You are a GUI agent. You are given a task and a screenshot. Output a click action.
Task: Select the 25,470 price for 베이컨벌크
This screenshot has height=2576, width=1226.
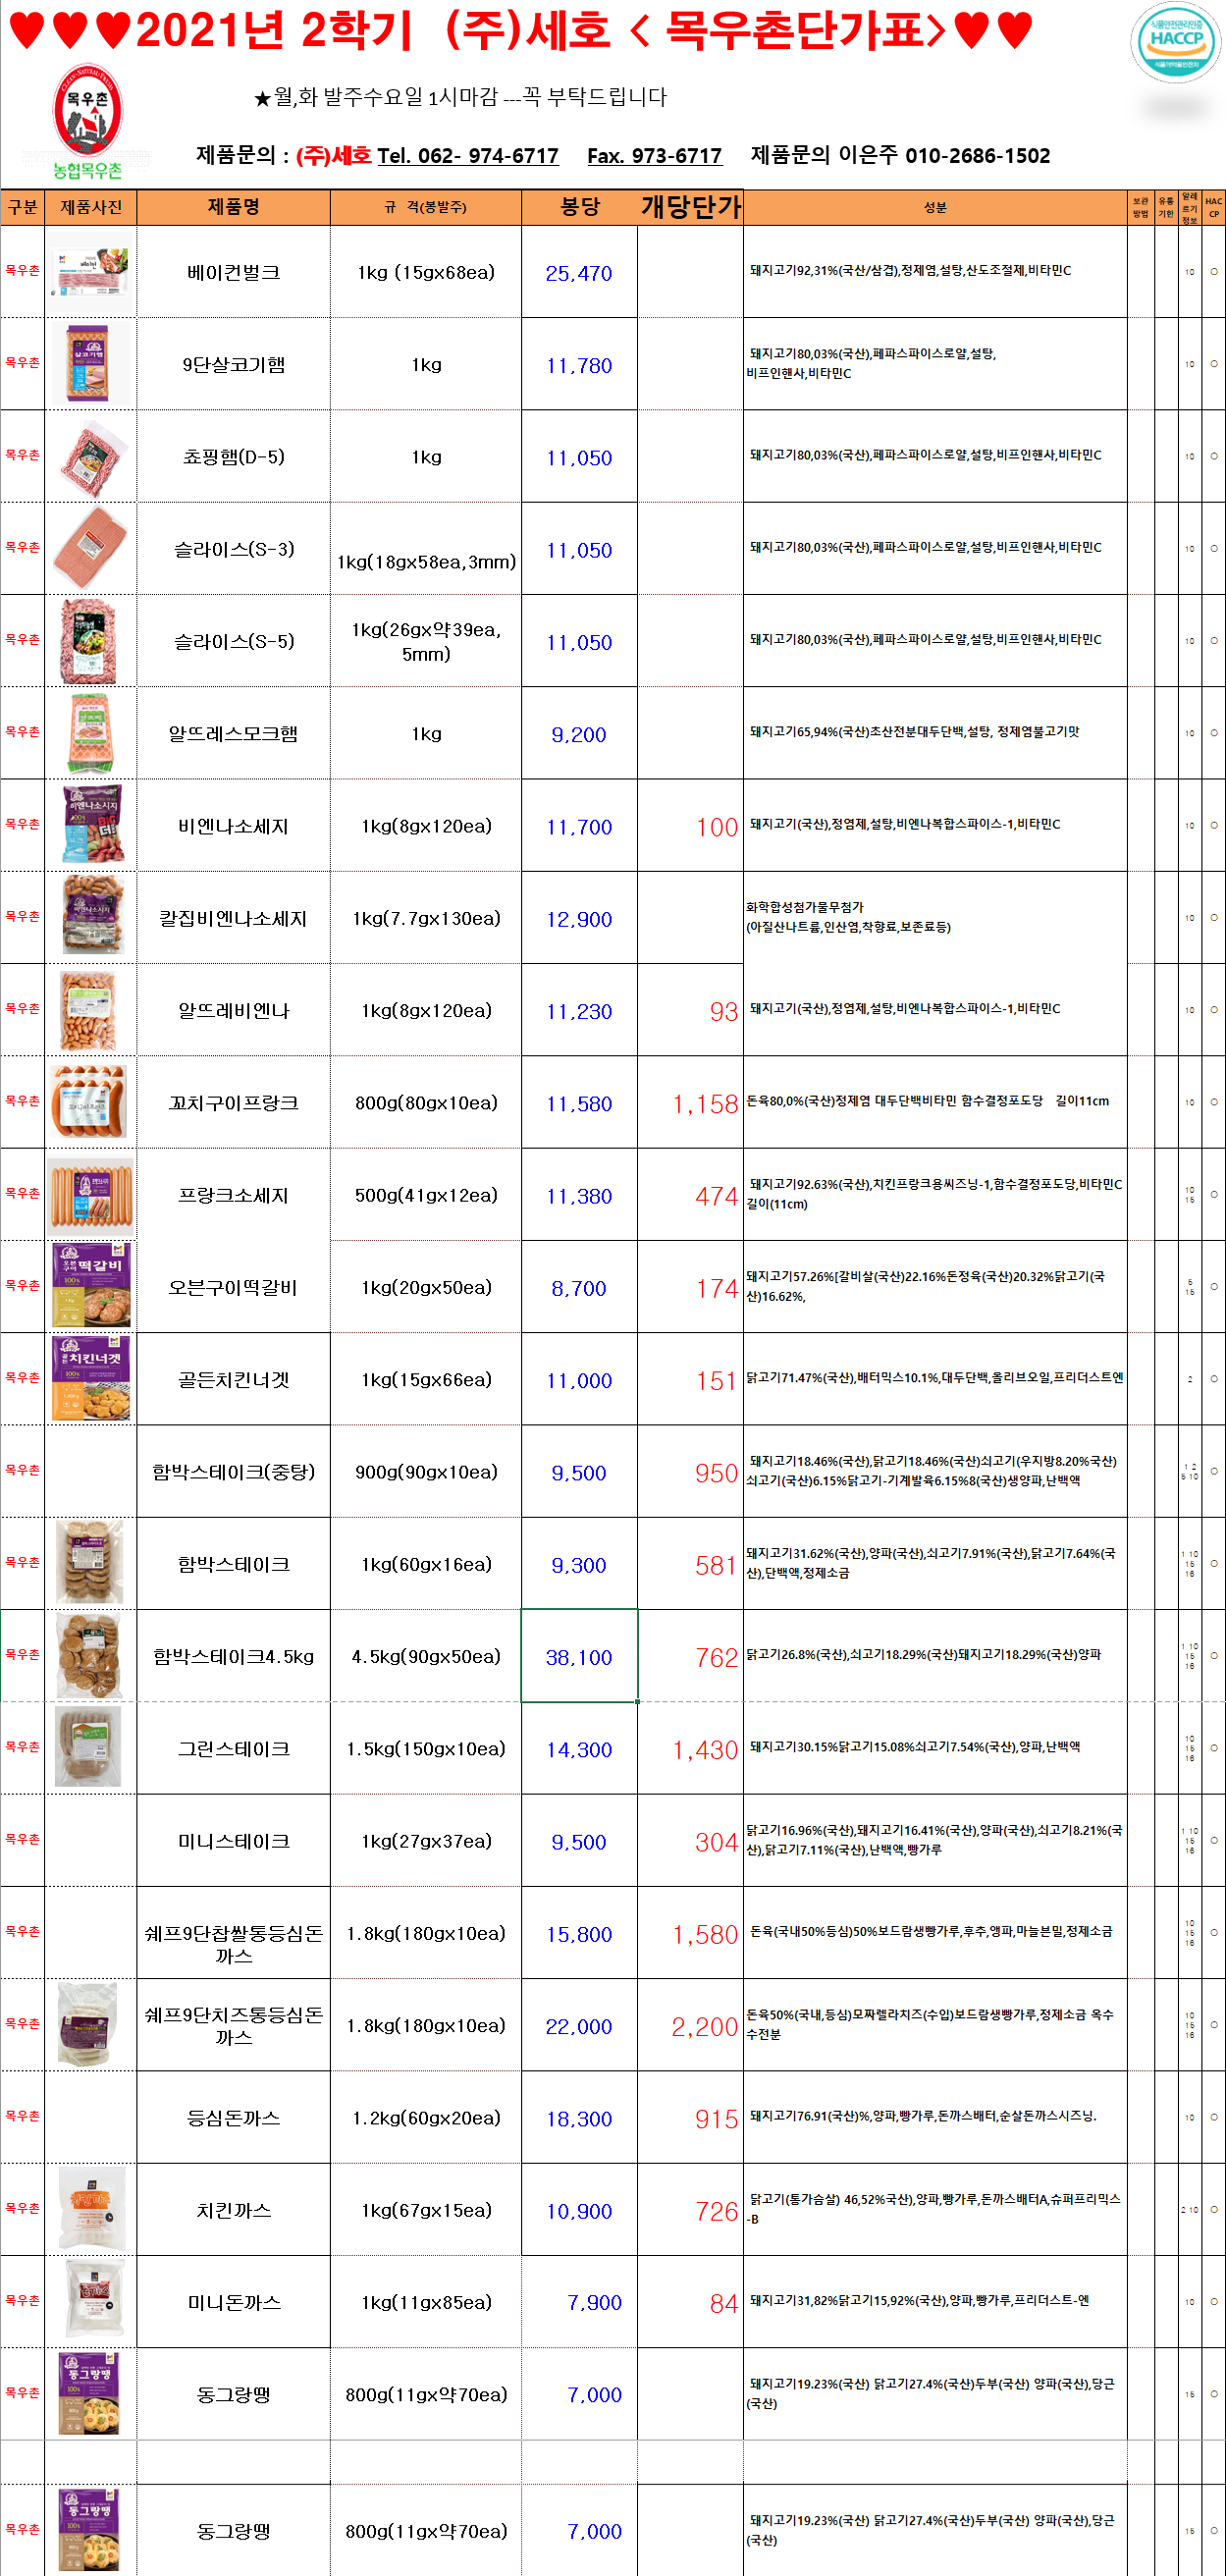[x=579, y=273]
